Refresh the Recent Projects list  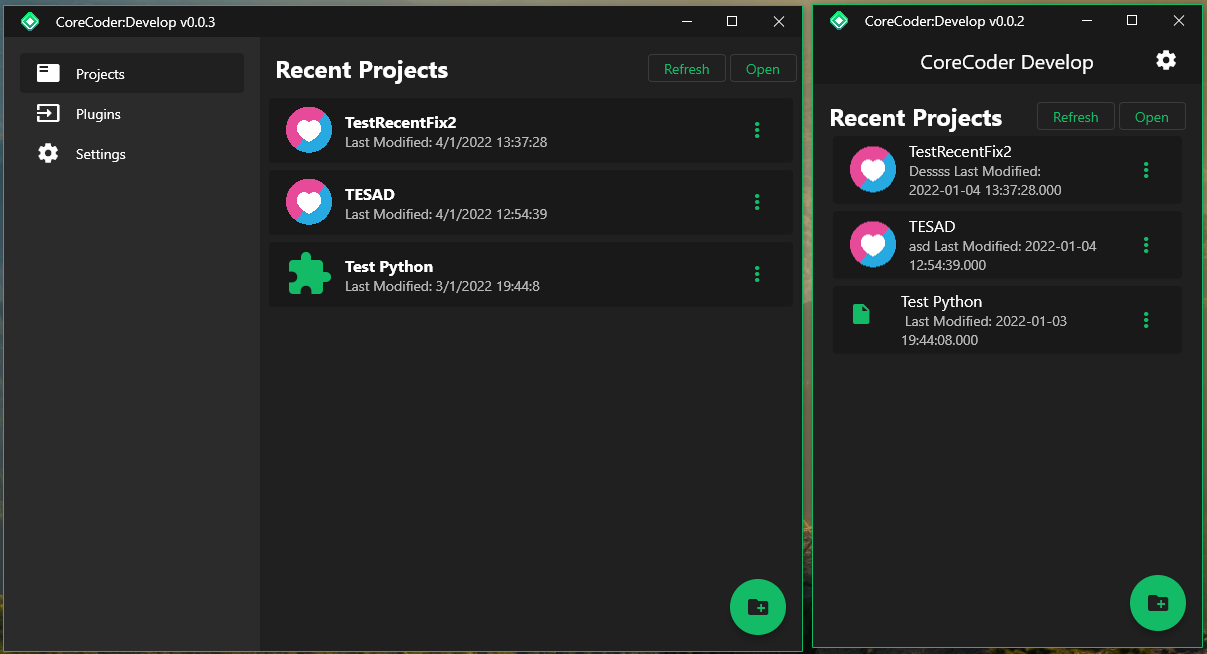tap(686, 68)
